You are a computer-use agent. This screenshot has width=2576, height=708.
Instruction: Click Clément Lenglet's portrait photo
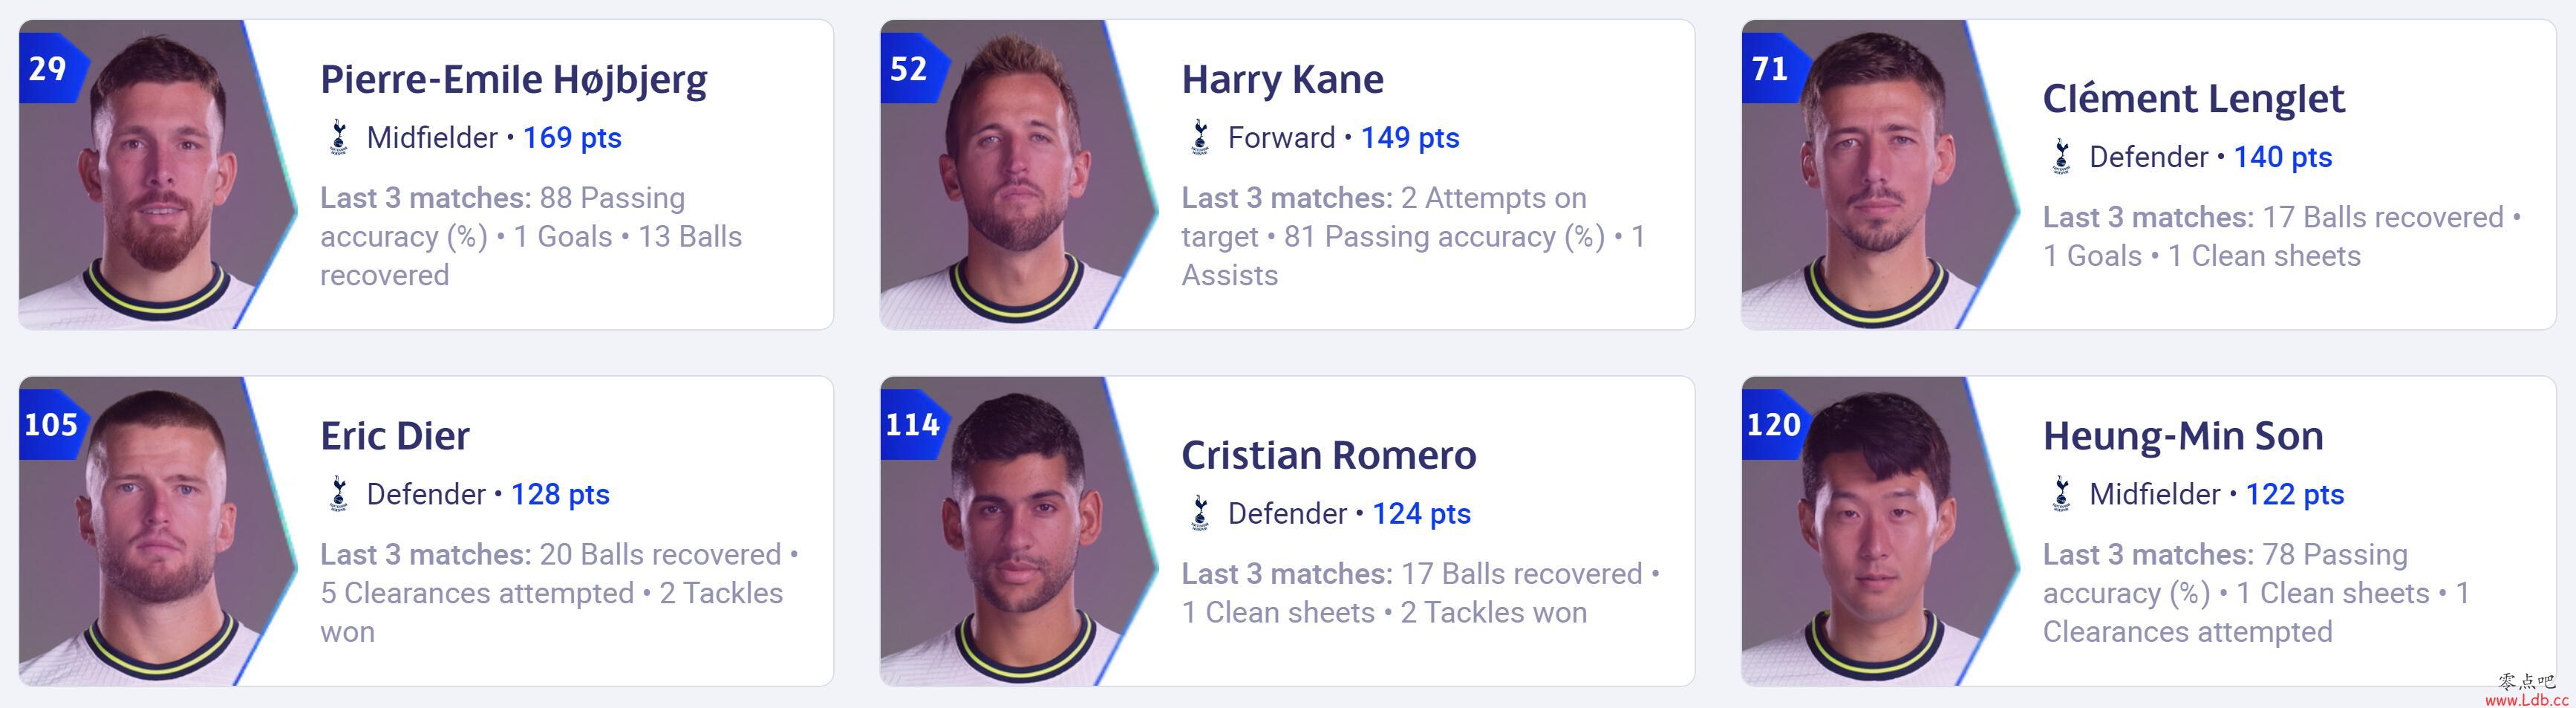pos(1878,175)
